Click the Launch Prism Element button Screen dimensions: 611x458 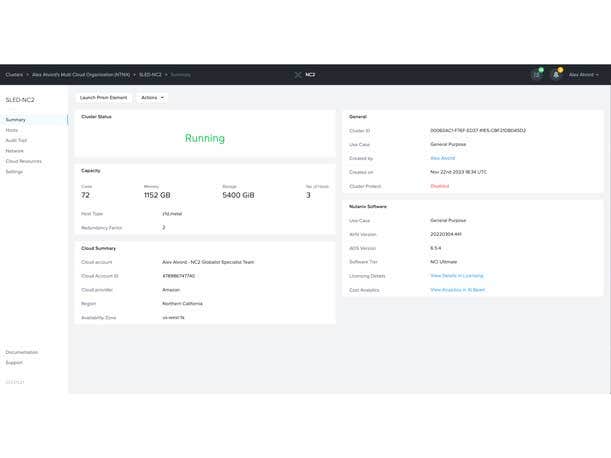tap(105, 98)
